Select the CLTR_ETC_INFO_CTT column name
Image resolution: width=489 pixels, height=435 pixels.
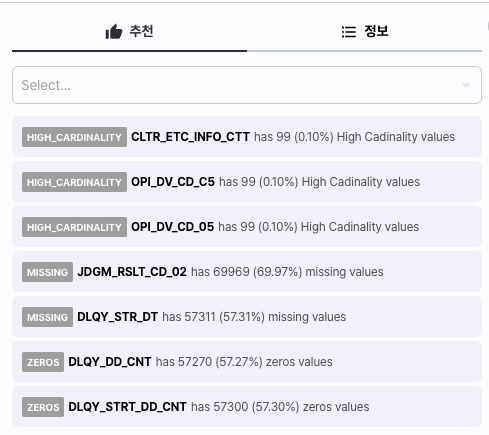(190, 137)
